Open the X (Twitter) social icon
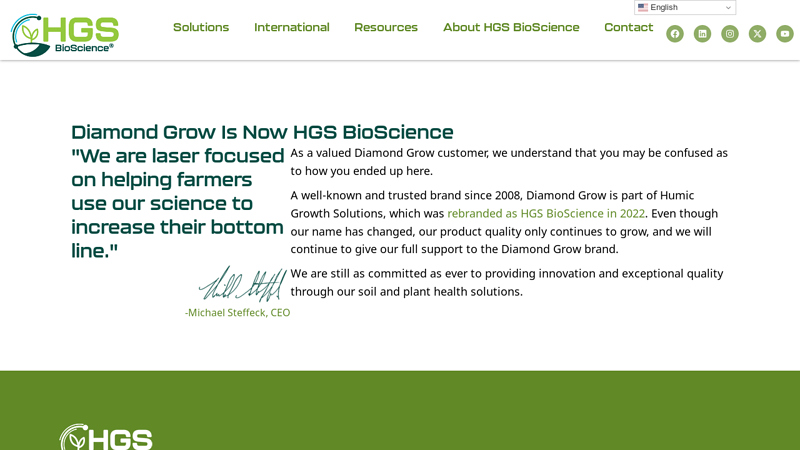This screenshot has width=800, height=450. pos(757,34)
